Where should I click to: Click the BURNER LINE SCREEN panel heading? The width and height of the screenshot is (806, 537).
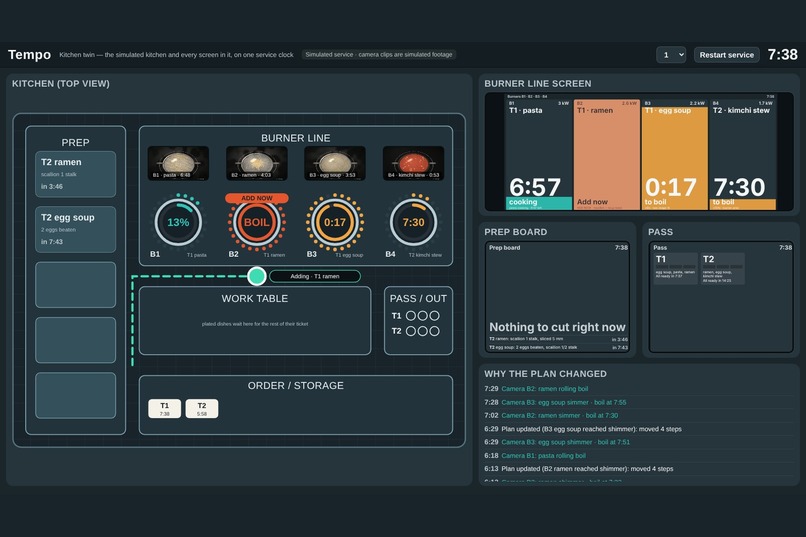(x=538, y=84)
